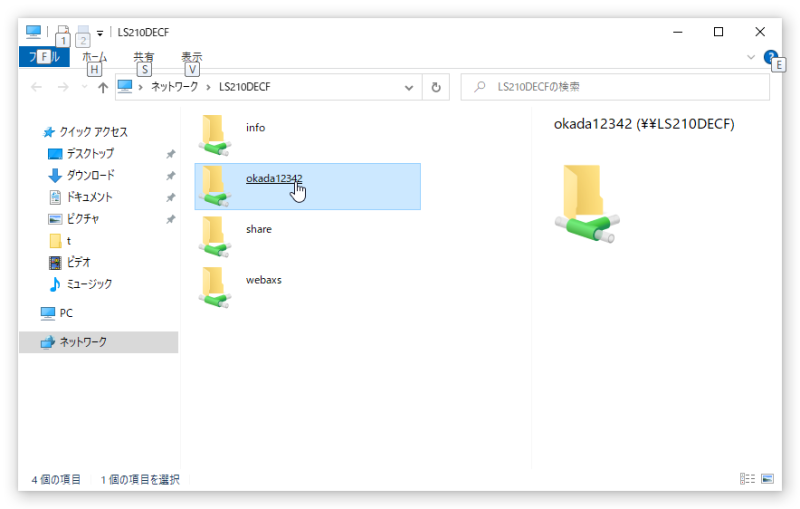This screenshot has width=800, height=509.
Task: Open ダウンロード in the sidebar
Action: tap(90, 175)
